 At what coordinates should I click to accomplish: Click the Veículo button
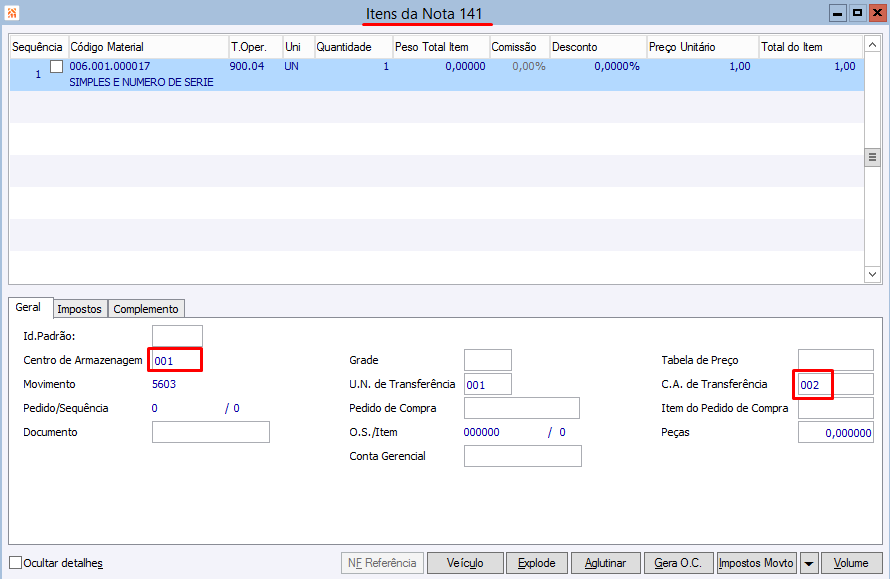(465, 563)
